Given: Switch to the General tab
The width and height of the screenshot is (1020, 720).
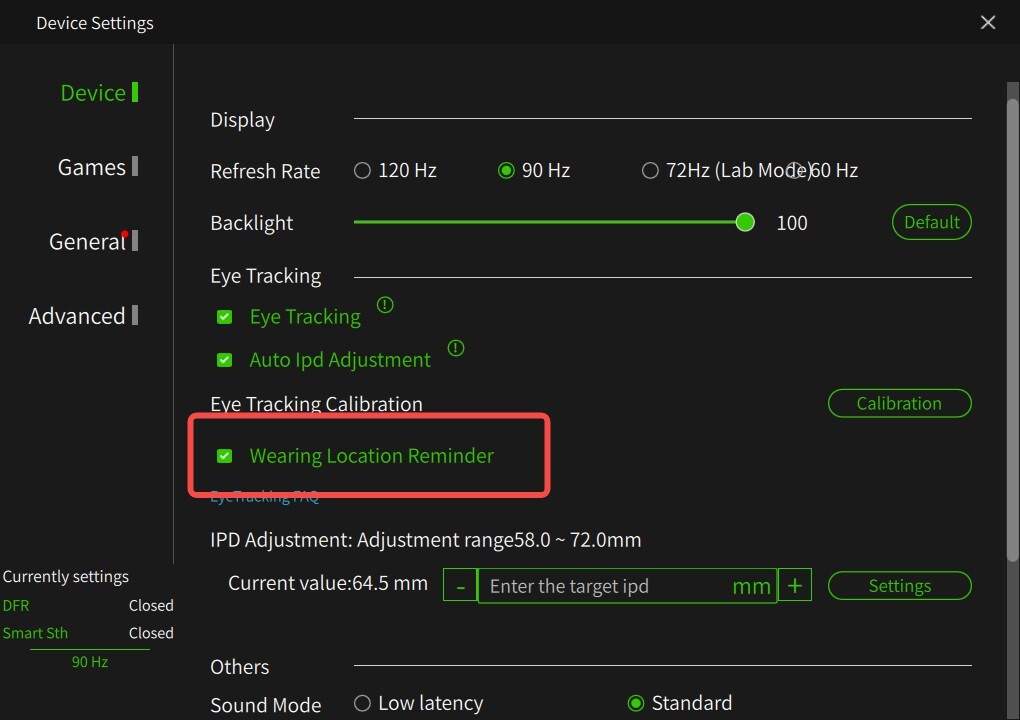Looking at the screenshot, I should [87, 242].
